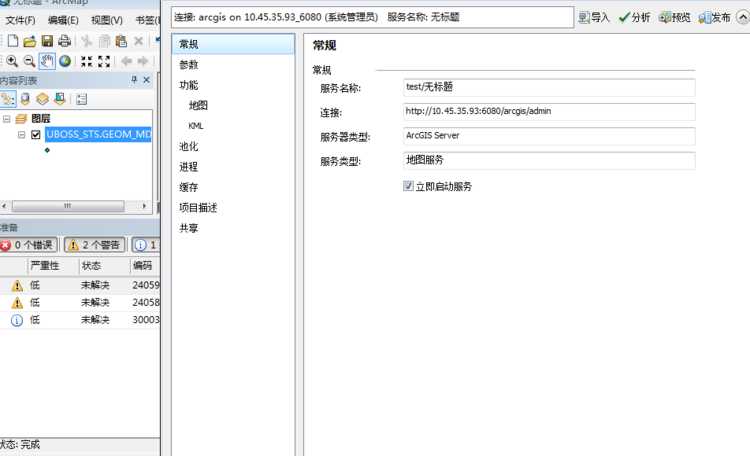Screen dimensions: 750x456
Task: Click the Full Extent globe icon
Action: (65, 61)
